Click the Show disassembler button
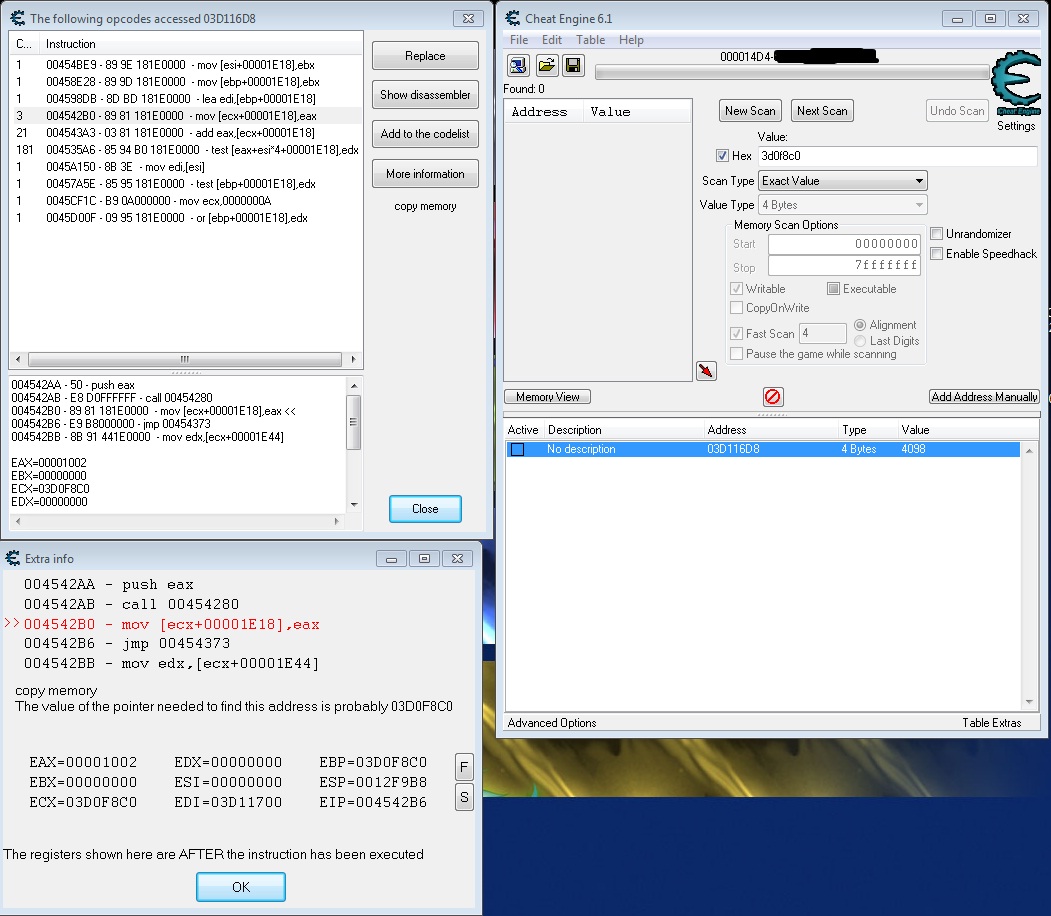This screenshot has height=916, width=1051. pos(424,95)
